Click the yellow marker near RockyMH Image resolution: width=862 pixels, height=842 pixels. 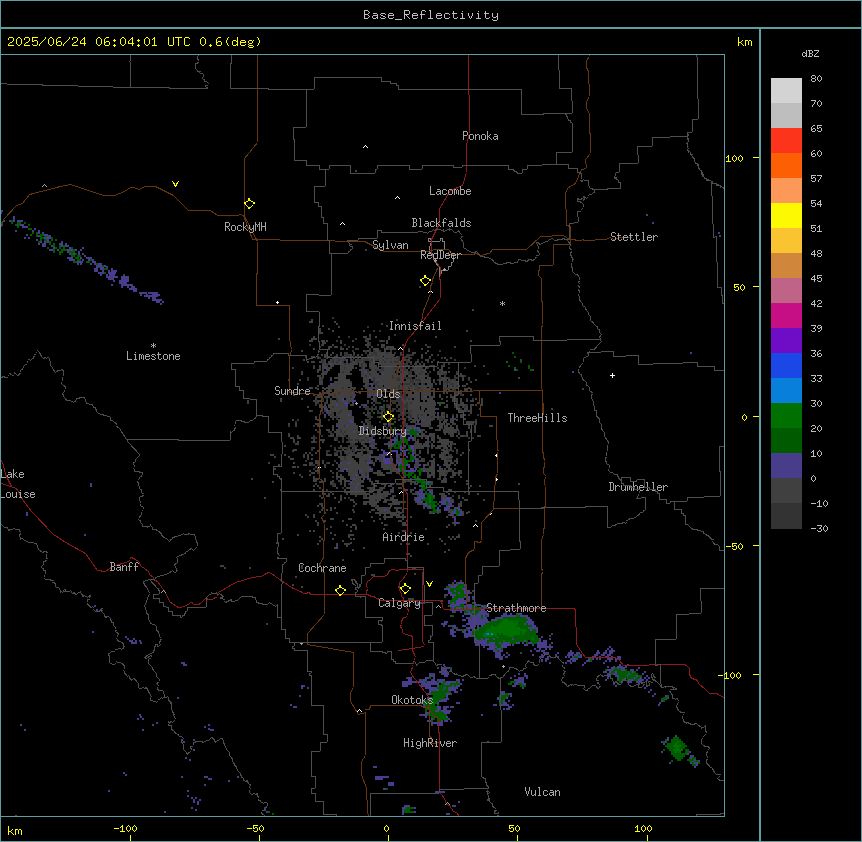[249, 204]
